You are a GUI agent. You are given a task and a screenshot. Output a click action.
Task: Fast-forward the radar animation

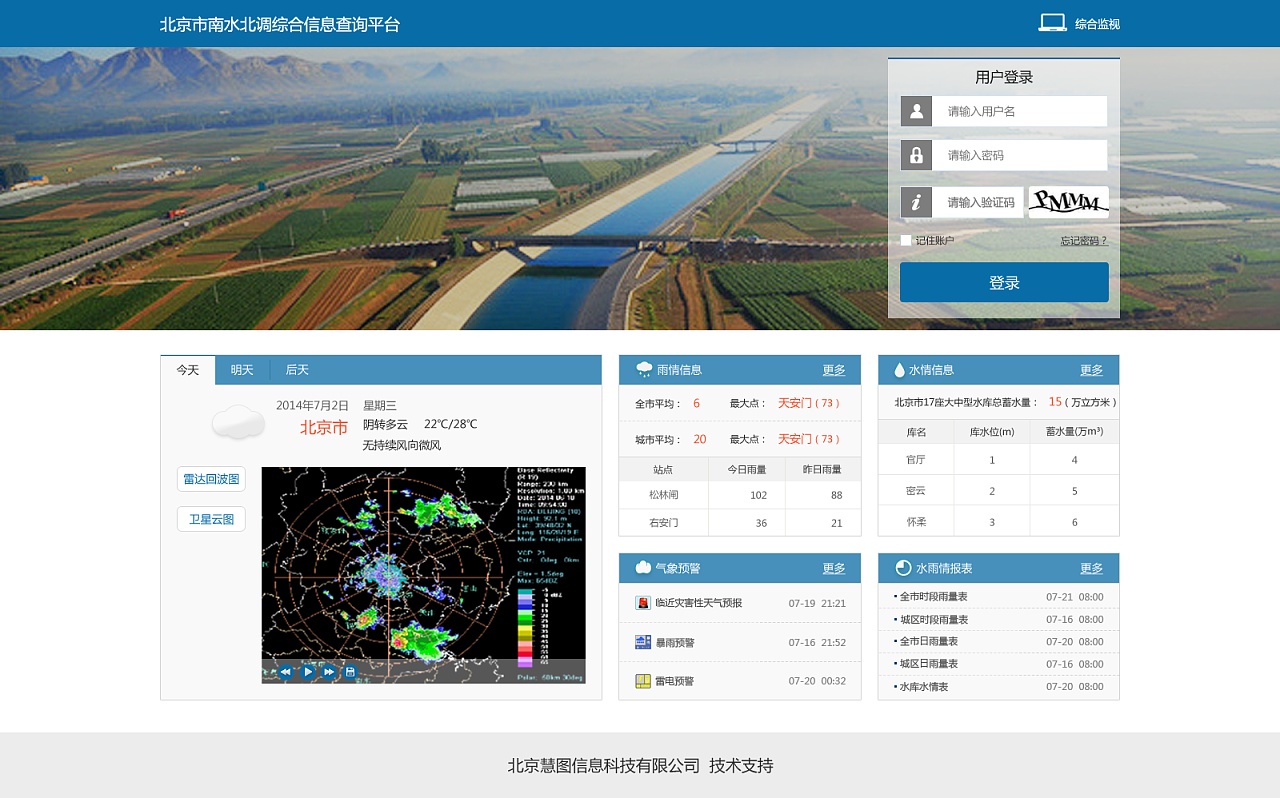[x=329, y=672]
